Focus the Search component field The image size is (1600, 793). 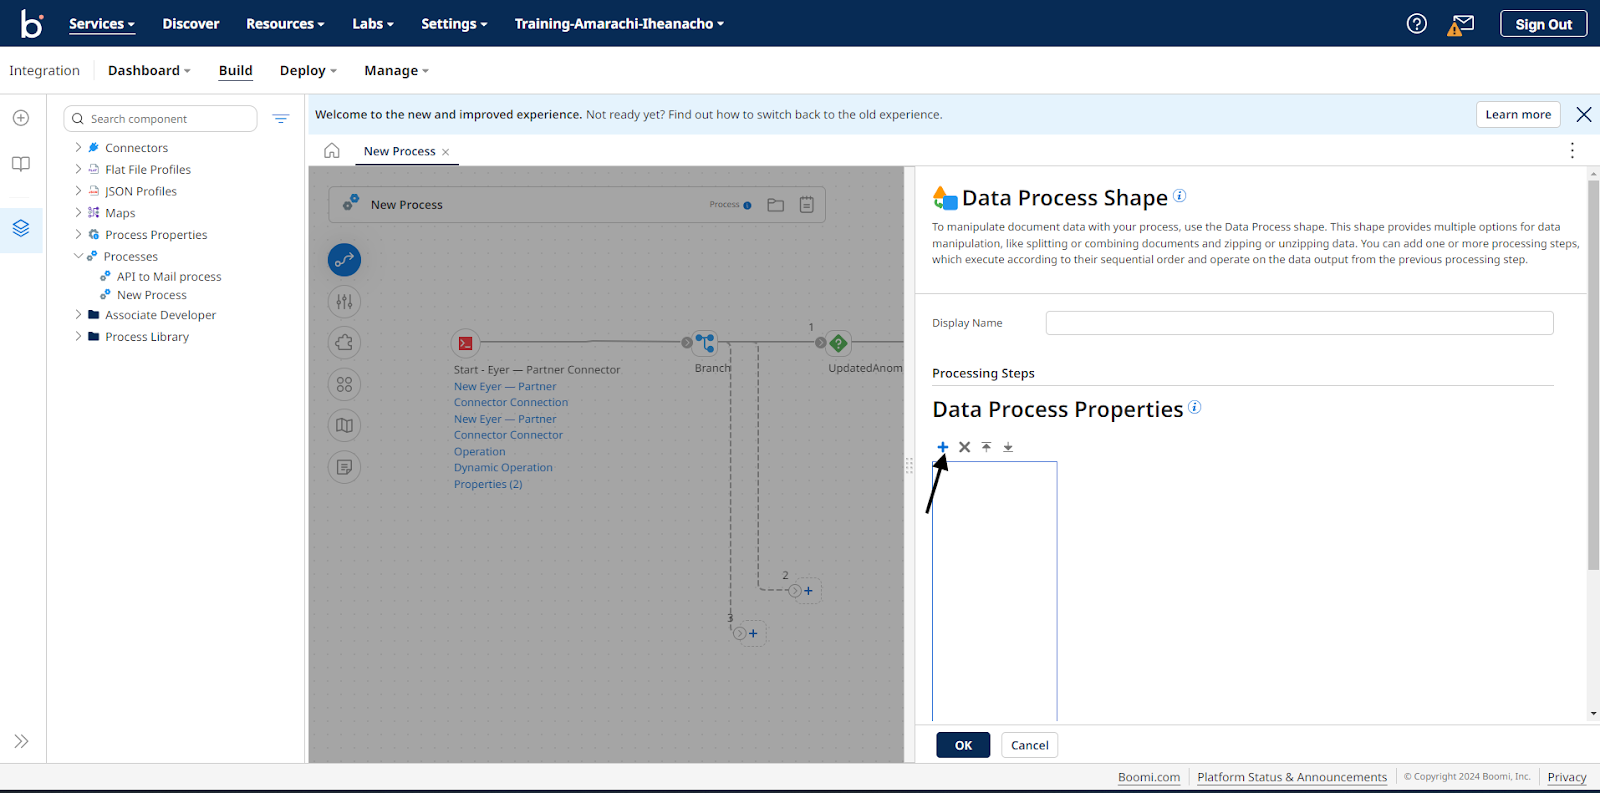(160, 119)
